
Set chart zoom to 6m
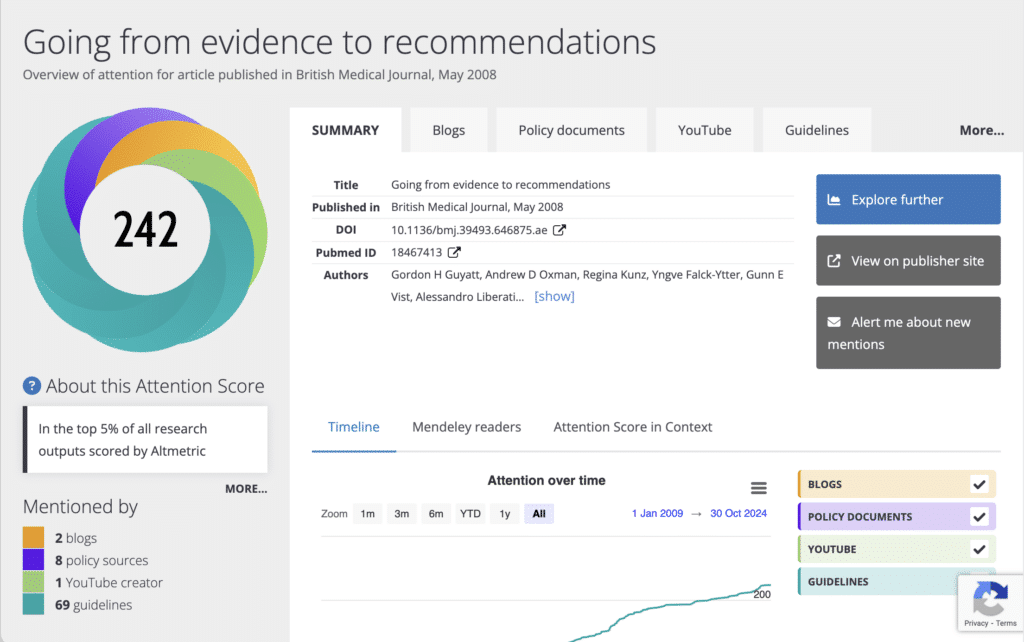pos(436,514)
